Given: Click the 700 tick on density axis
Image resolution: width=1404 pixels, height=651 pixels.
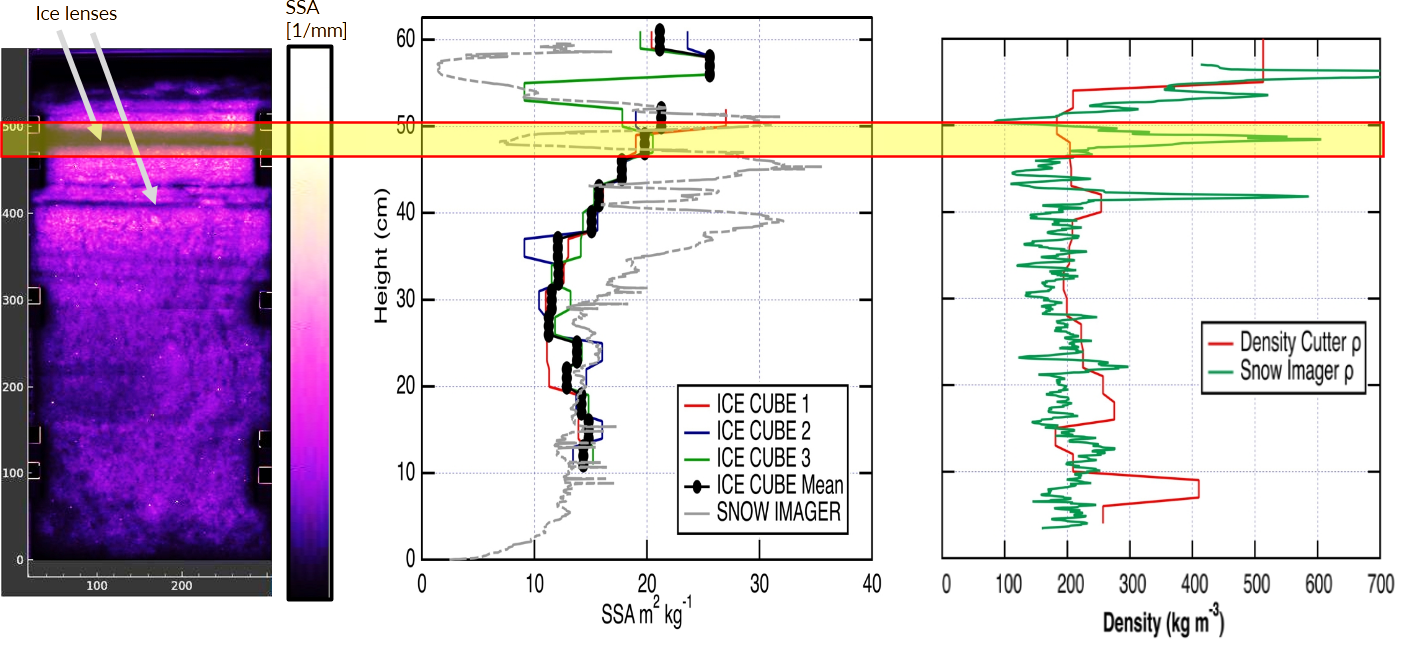Looking at the screenshot, I should 1380,587.
